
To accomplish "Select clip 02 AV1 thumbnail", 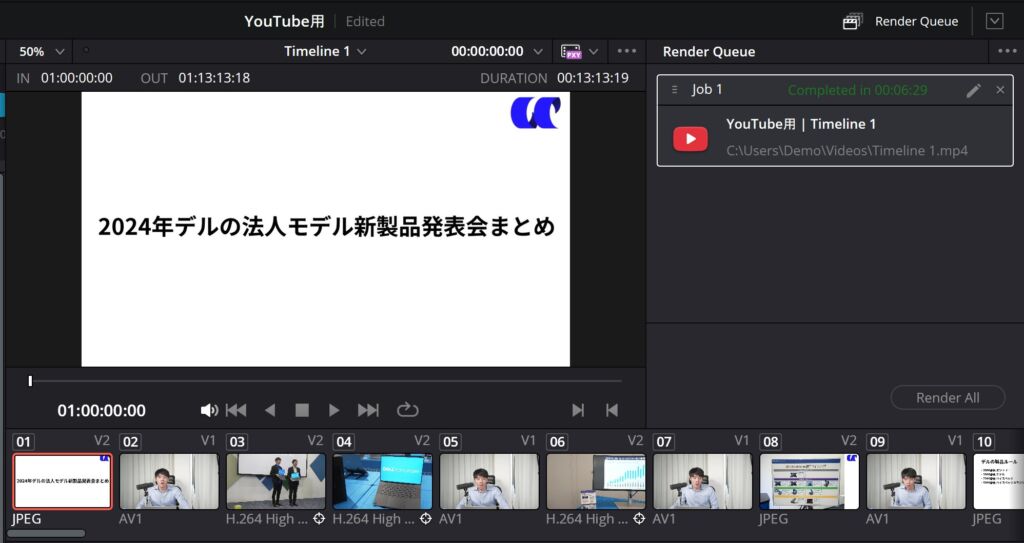I will point(169,482).
